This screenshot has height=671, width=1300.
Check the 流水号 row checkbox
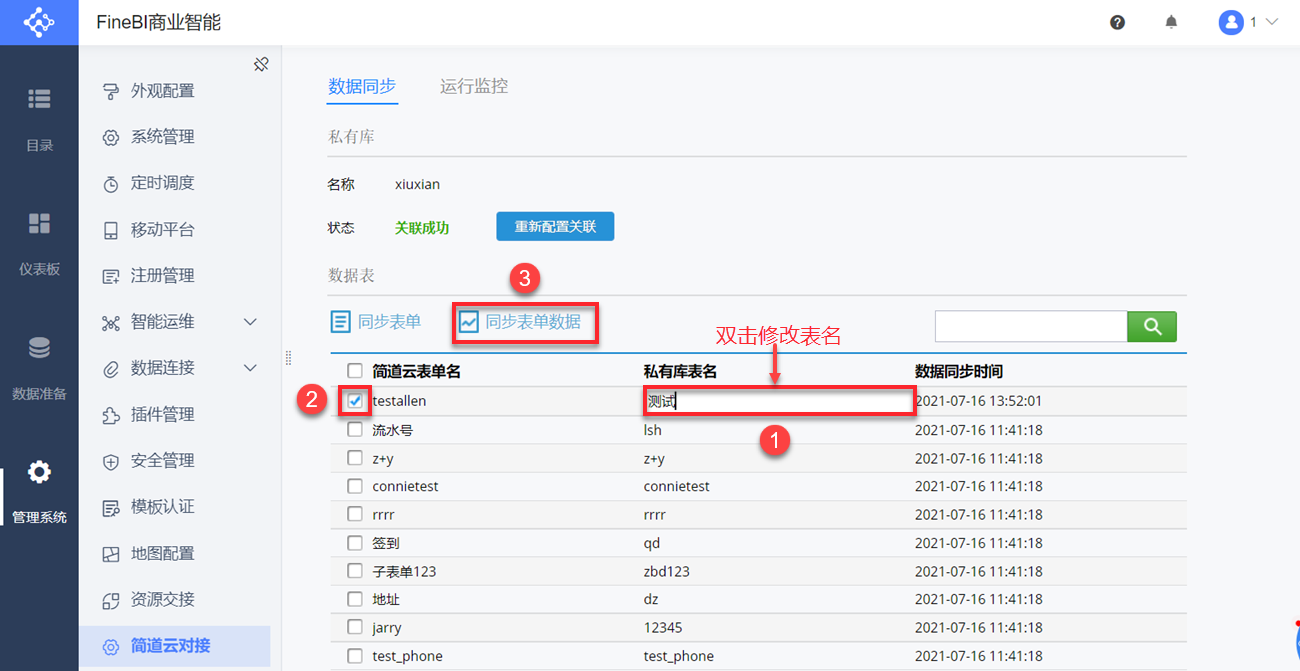click(355, 429)
